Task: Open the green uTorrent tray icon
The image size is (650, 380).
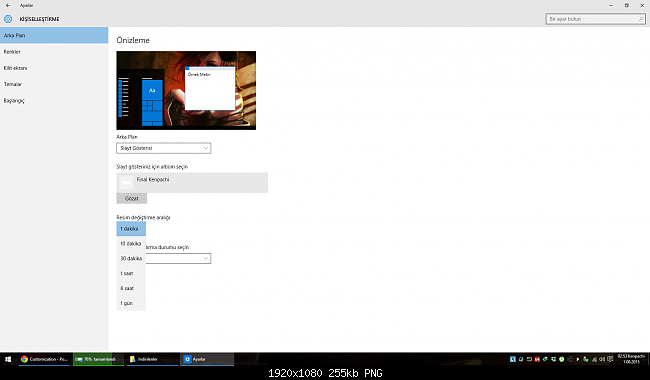Action: coord(562,359)
